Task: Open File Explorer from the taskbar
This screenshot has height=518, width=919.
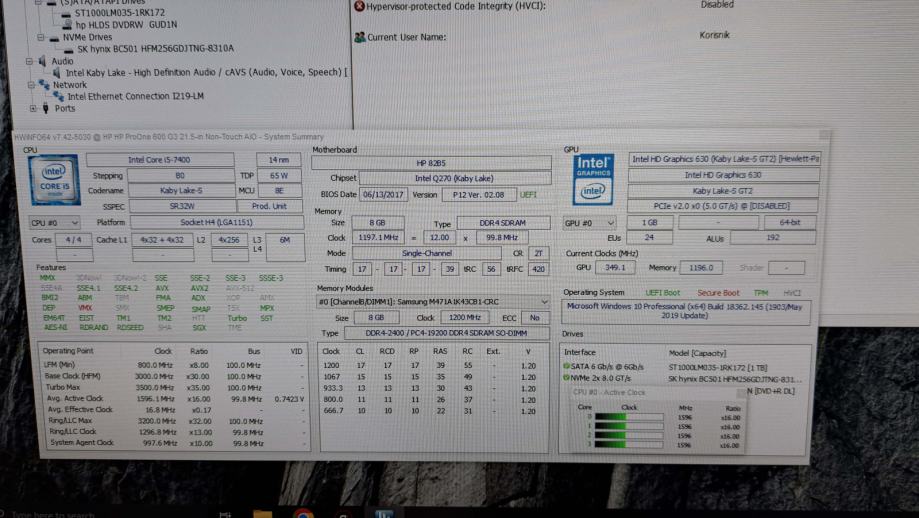Action: 262,514
